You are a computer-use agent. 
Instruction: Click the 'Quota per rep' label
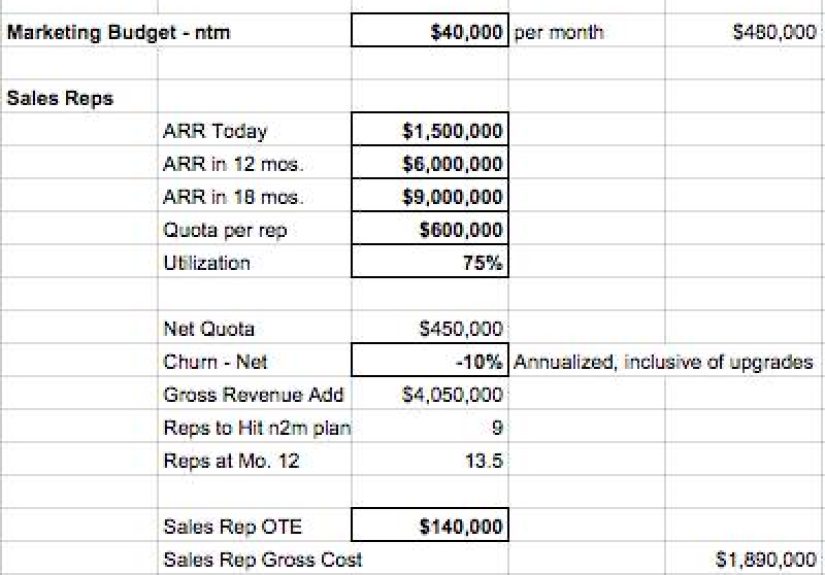[x=225, y=230]
